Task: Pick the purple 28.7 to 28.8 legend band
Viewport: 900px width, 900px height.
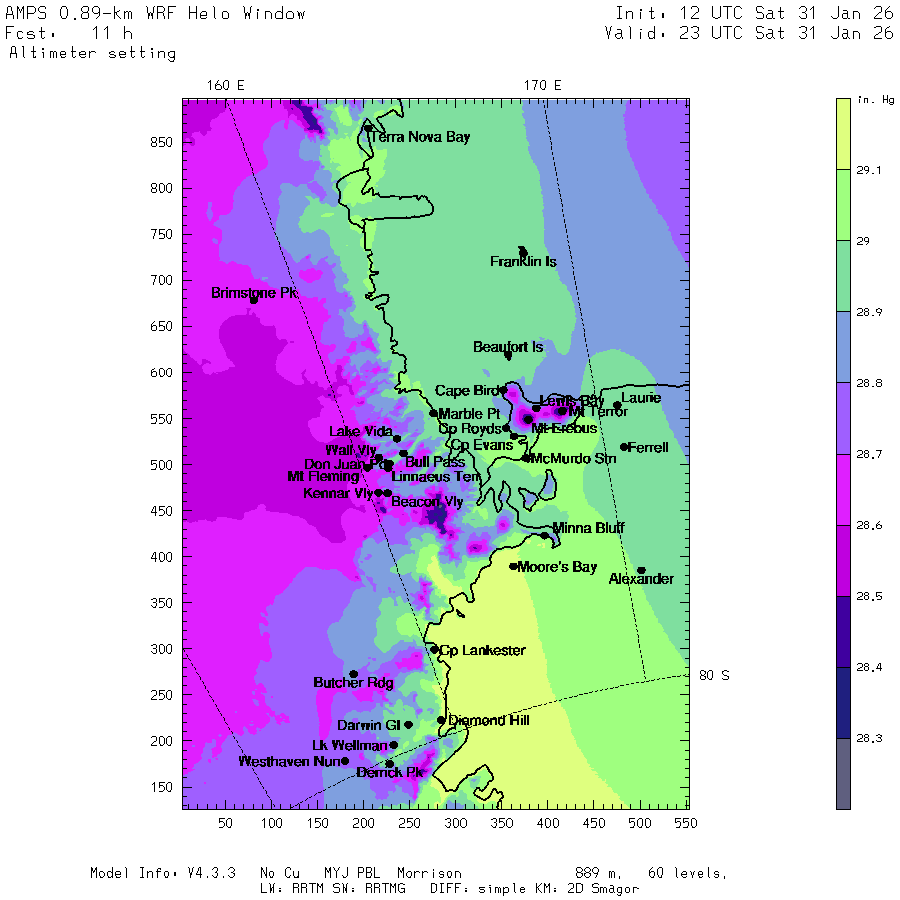Action: [843, 418]
